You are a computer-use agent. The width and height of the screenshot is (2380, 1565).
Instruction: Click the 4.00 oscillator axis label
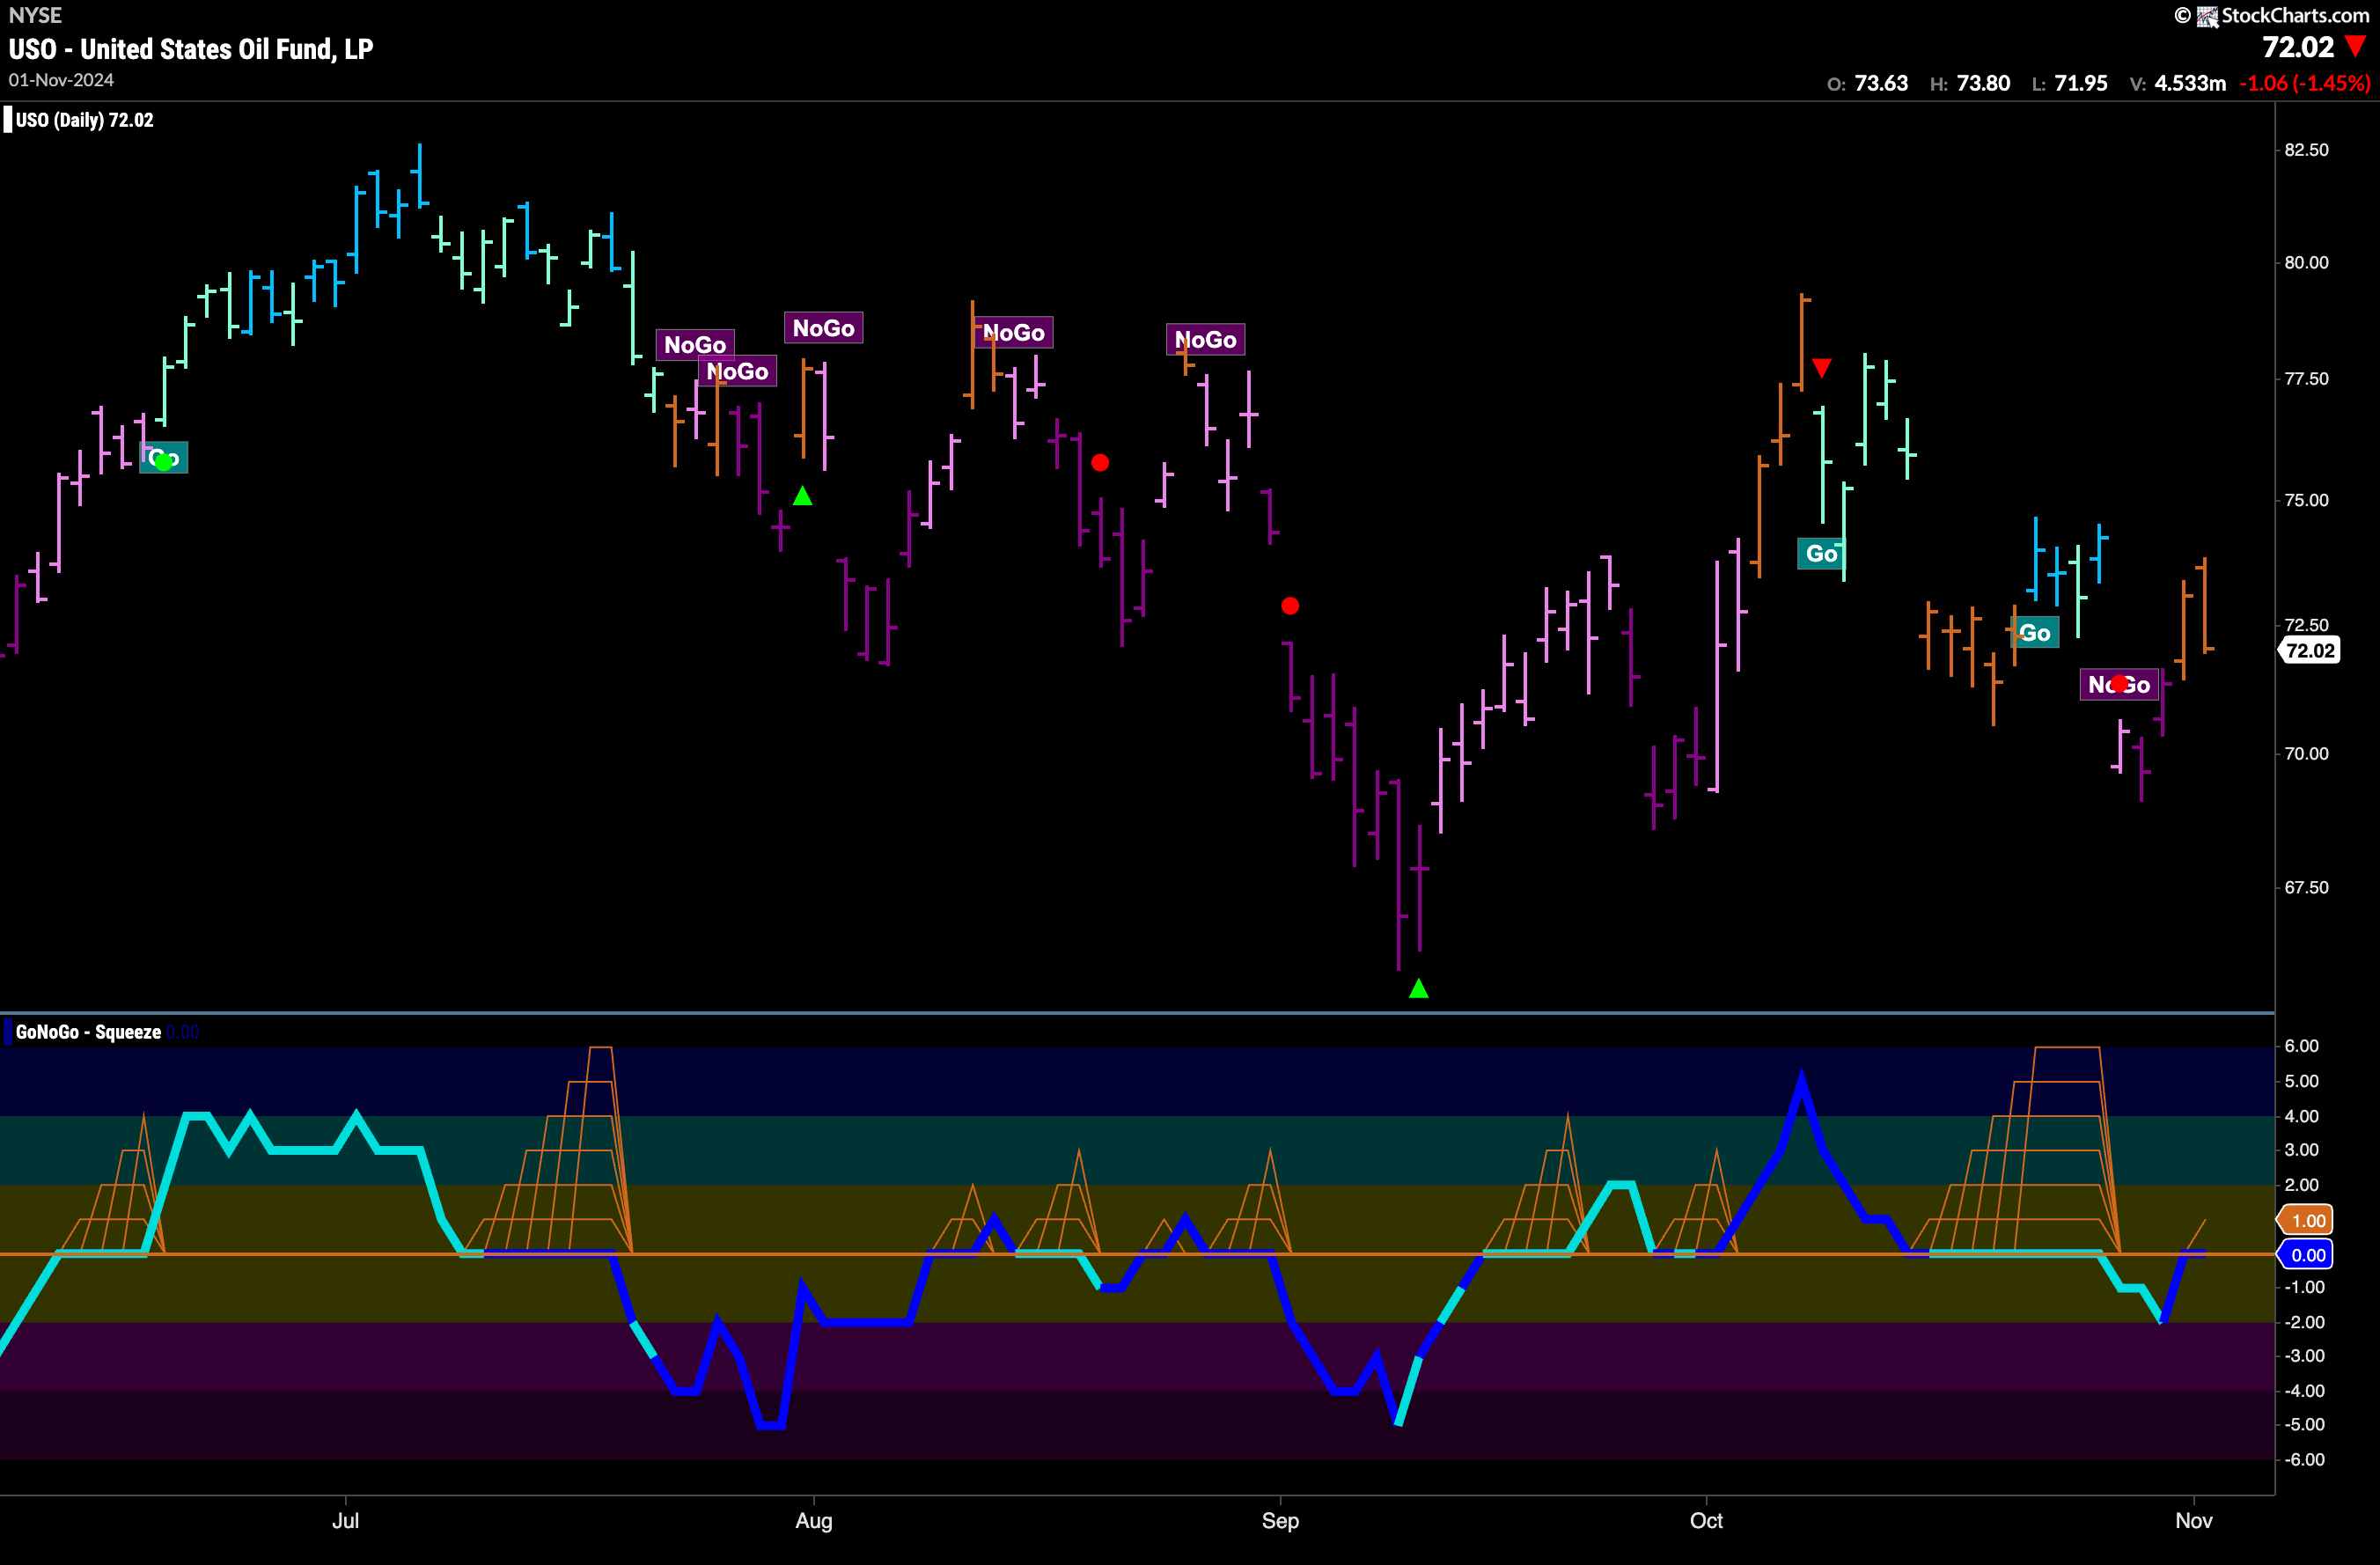2301,1116
